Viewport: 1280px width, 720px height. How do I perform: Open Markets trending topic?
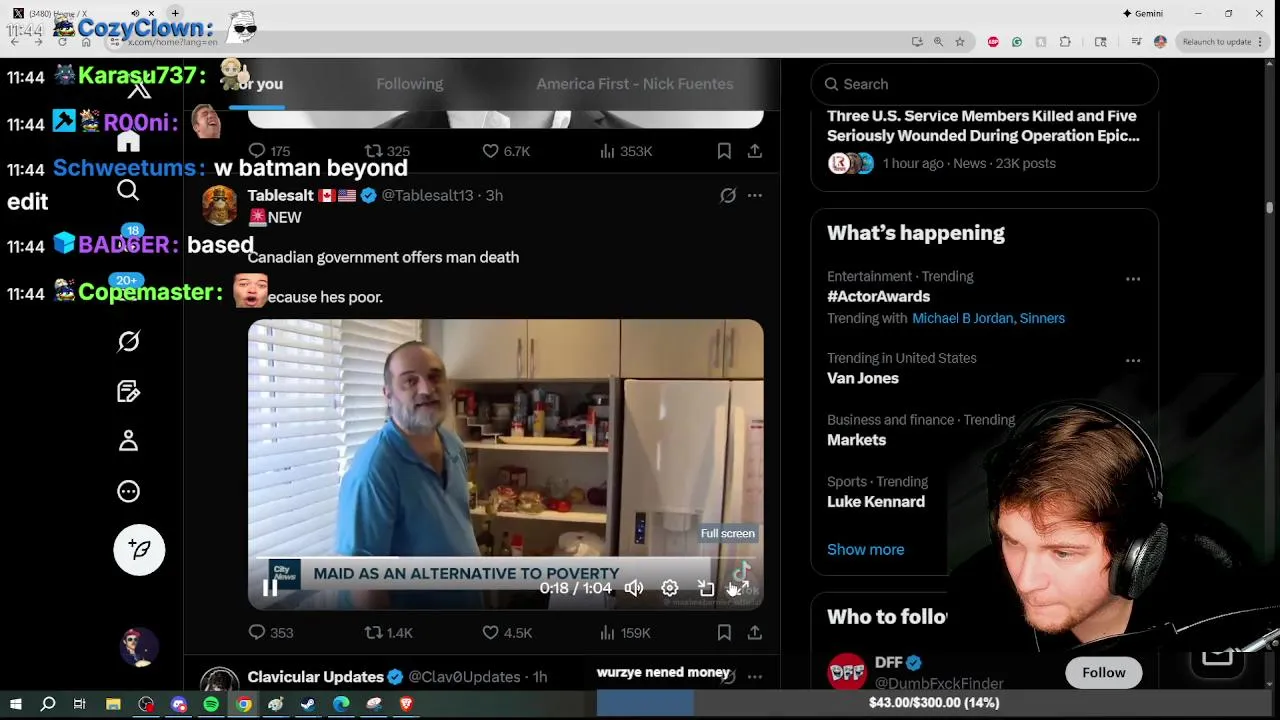tap(856, 440)
